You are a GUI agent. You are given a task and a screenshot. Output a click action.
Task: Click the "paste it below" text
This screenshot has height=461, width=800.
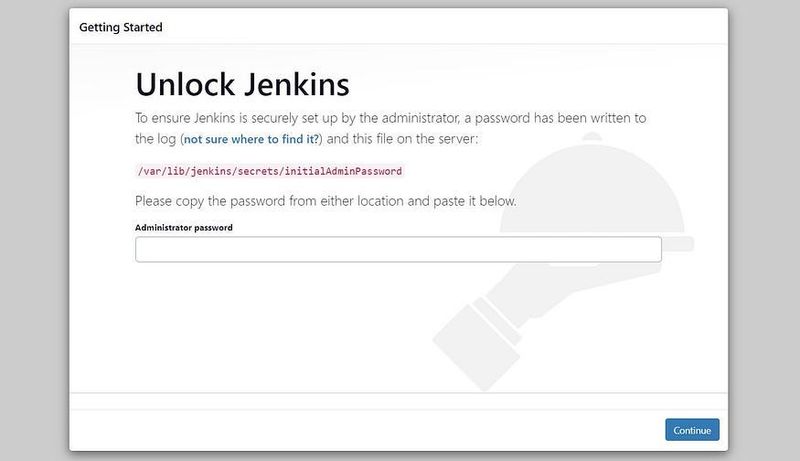click(x=472, y=201)
